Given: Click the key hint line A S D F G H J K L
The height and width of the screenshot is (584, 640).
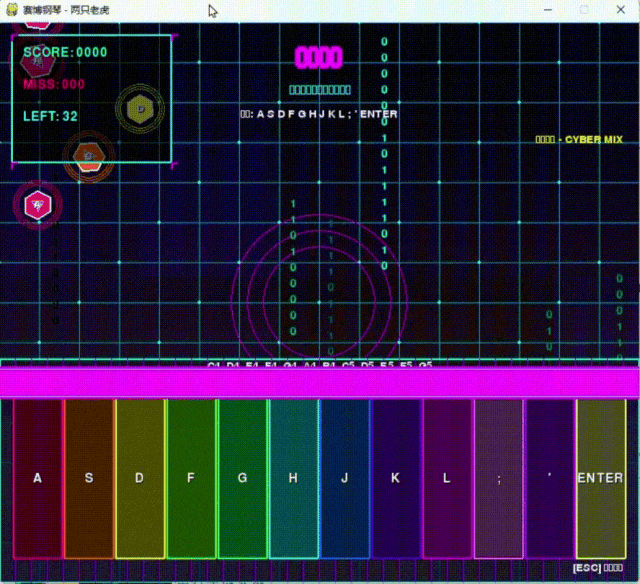Looking at the screenshot, I should point(319,114).
